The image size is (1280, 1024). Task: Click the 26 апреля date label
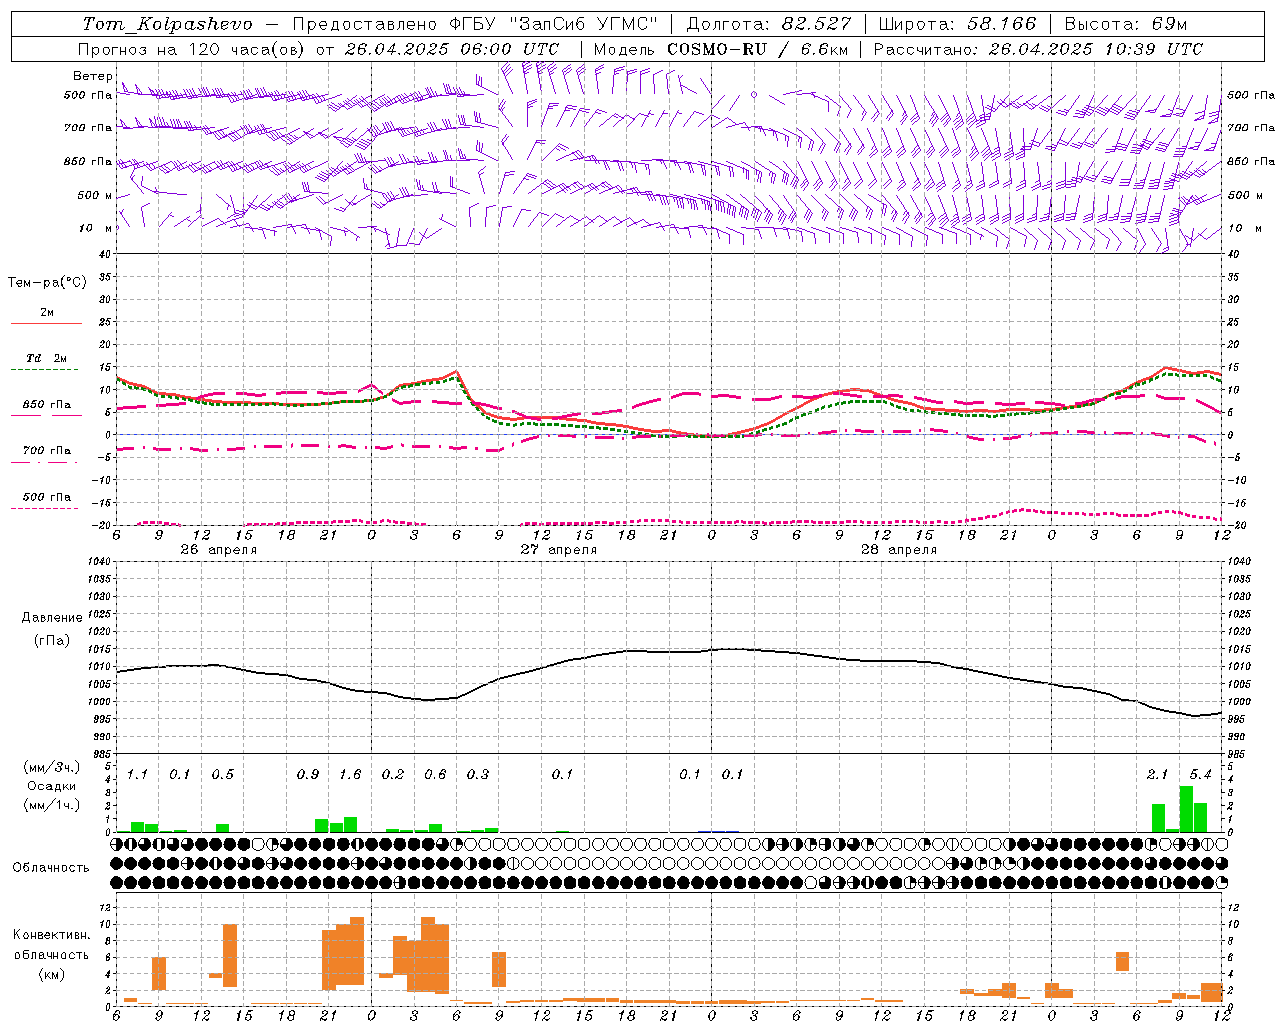pyautogui.click(x=219, y=550)
